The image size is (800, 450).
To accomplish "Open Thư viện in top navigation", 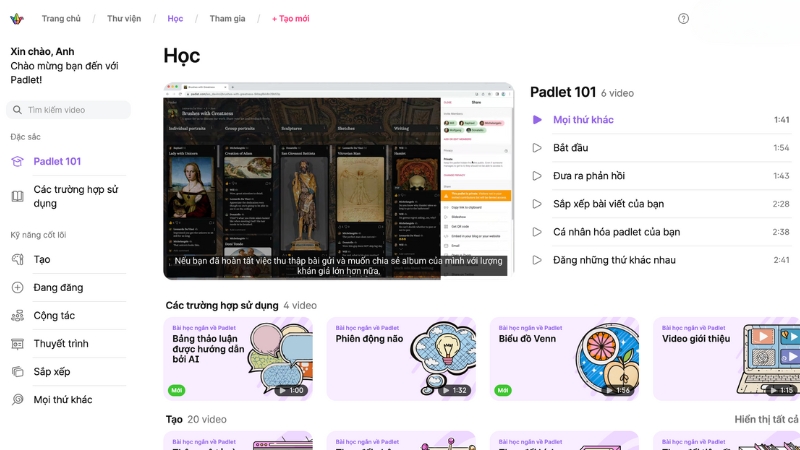I will (124, 18).
